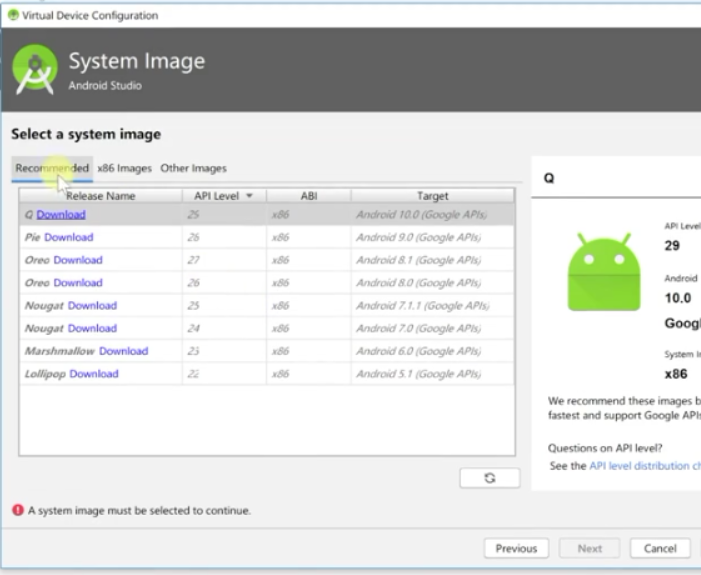Click the Previous button

tap(516, 548)
